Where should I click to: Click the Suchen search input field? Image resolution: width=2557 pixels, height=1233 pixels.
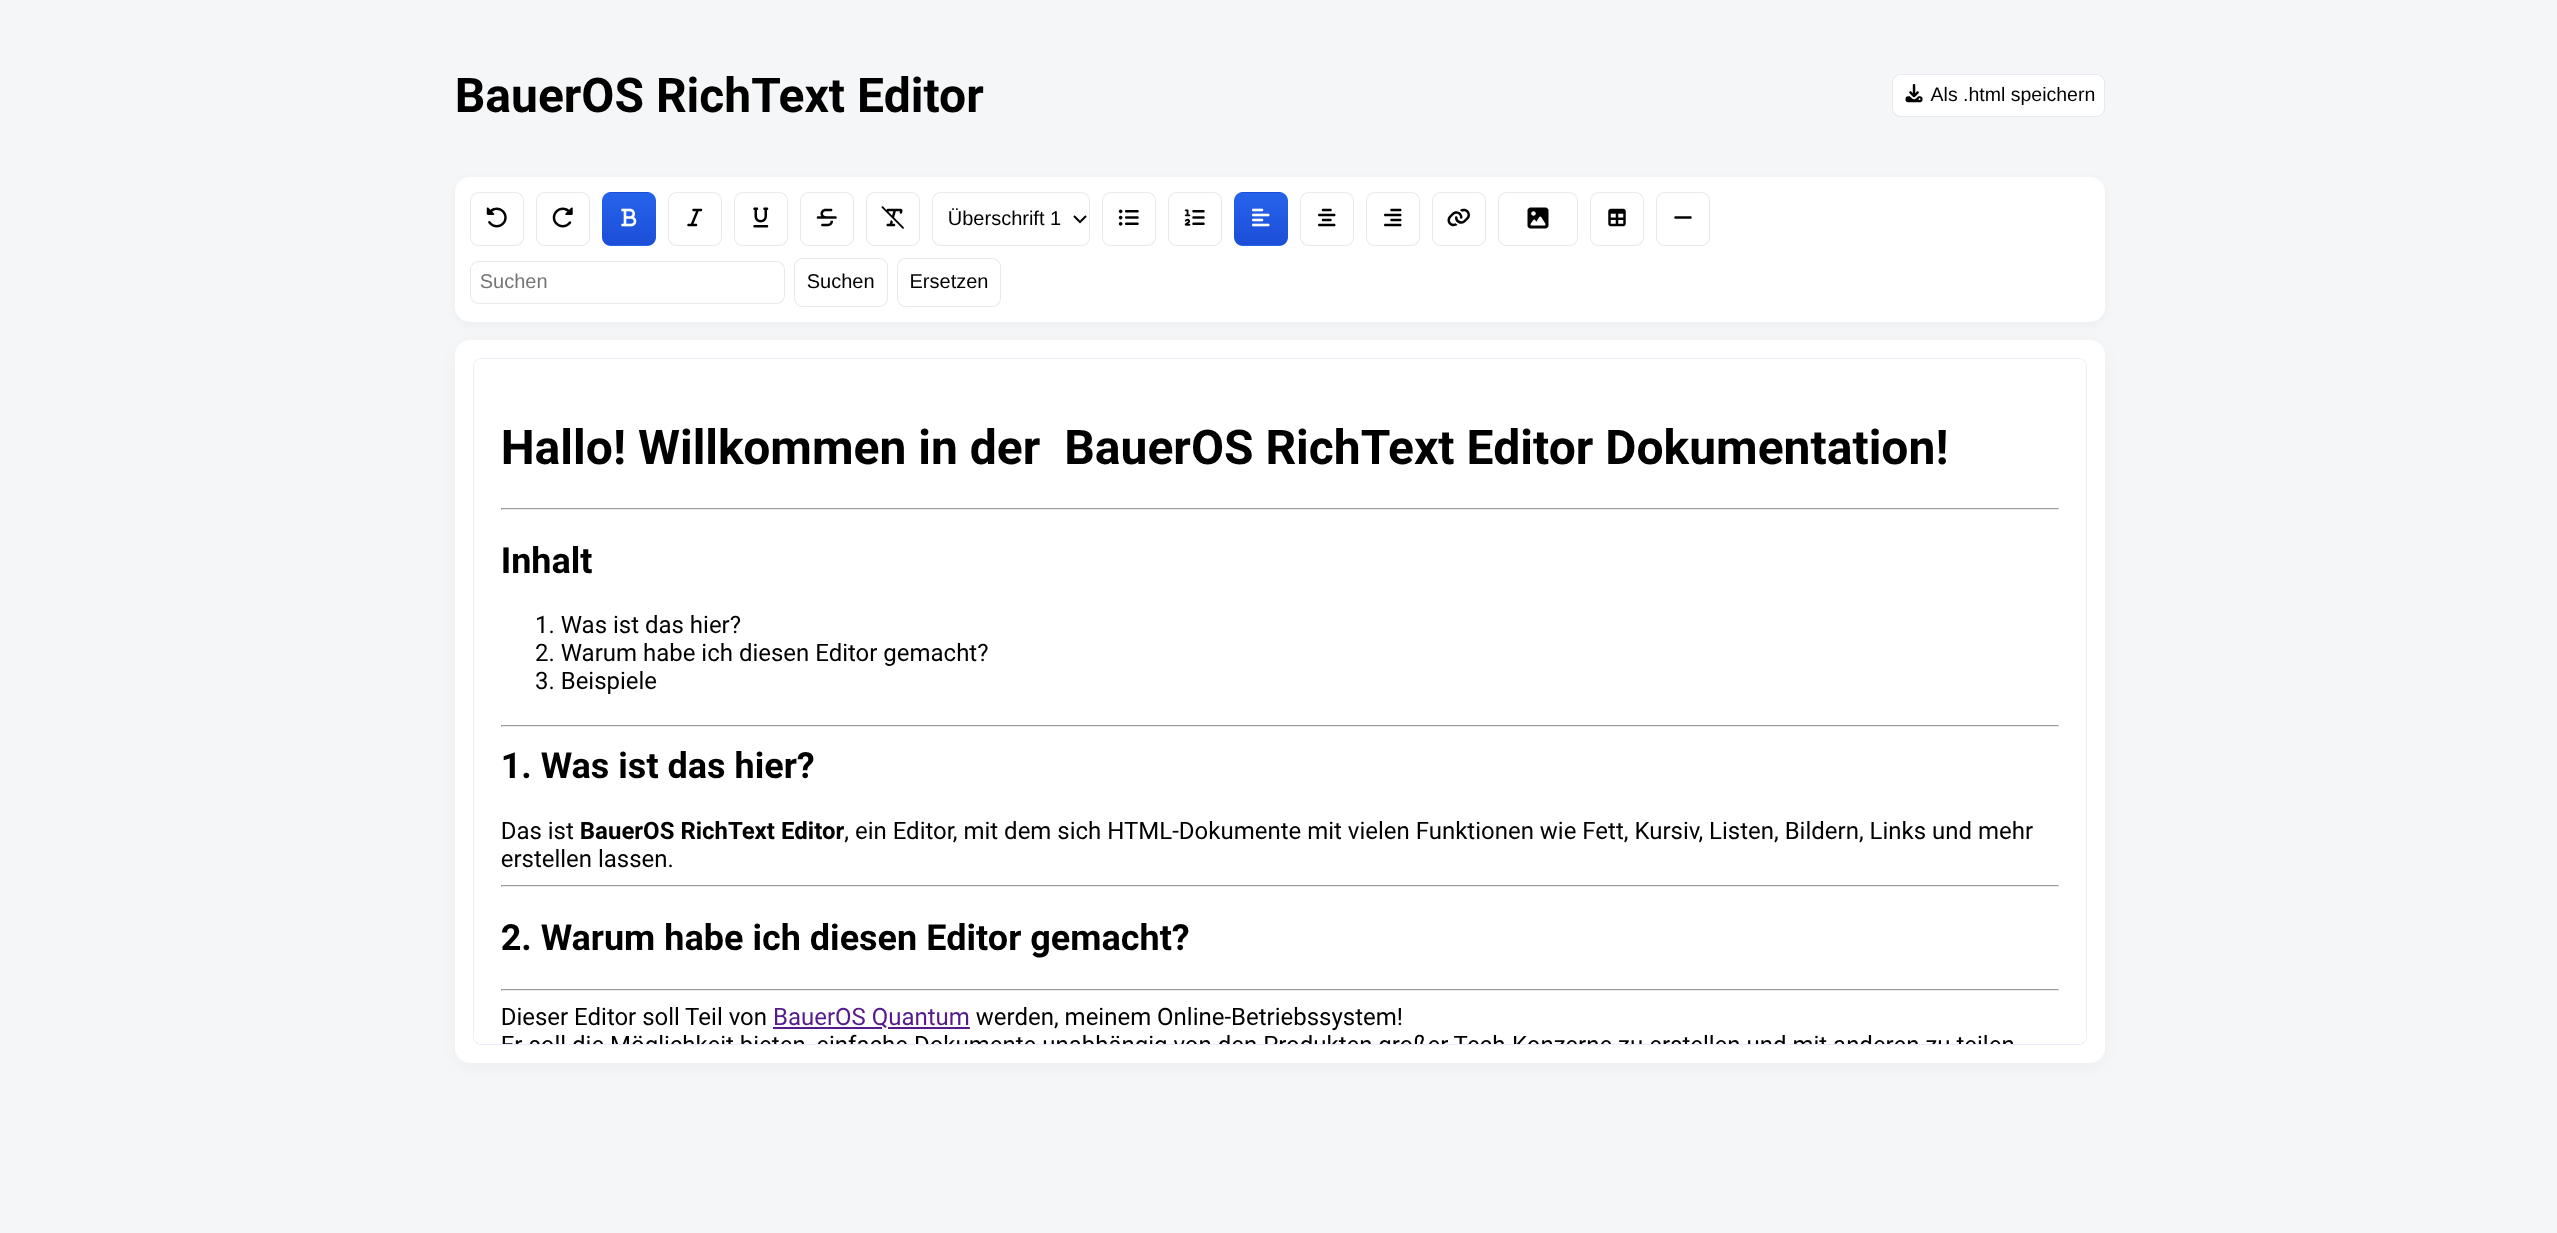[x=627, y=282]
